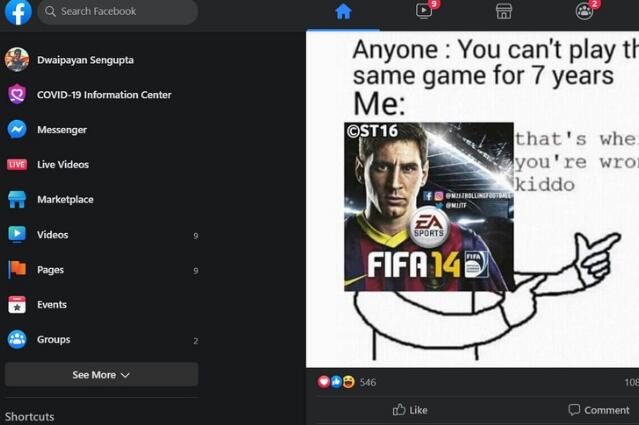This screenshot has width=639, height=425.
Task: Like the FIFA 14 meme post
Action: 410,410
